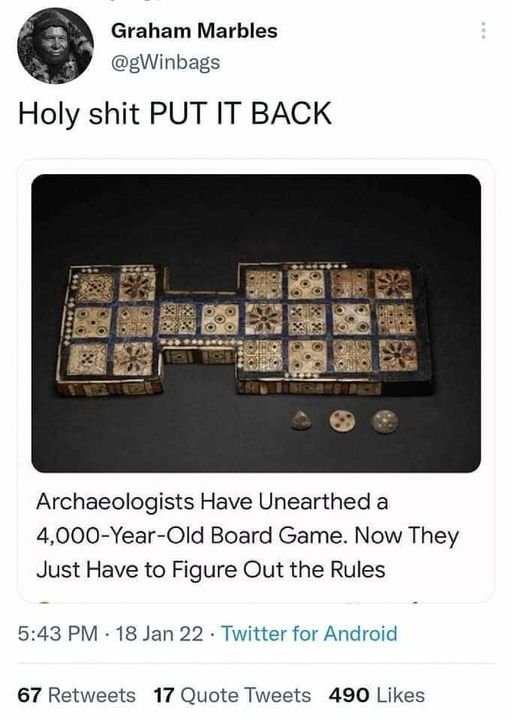Click the rosette square on board's right end

pos(394,283)
